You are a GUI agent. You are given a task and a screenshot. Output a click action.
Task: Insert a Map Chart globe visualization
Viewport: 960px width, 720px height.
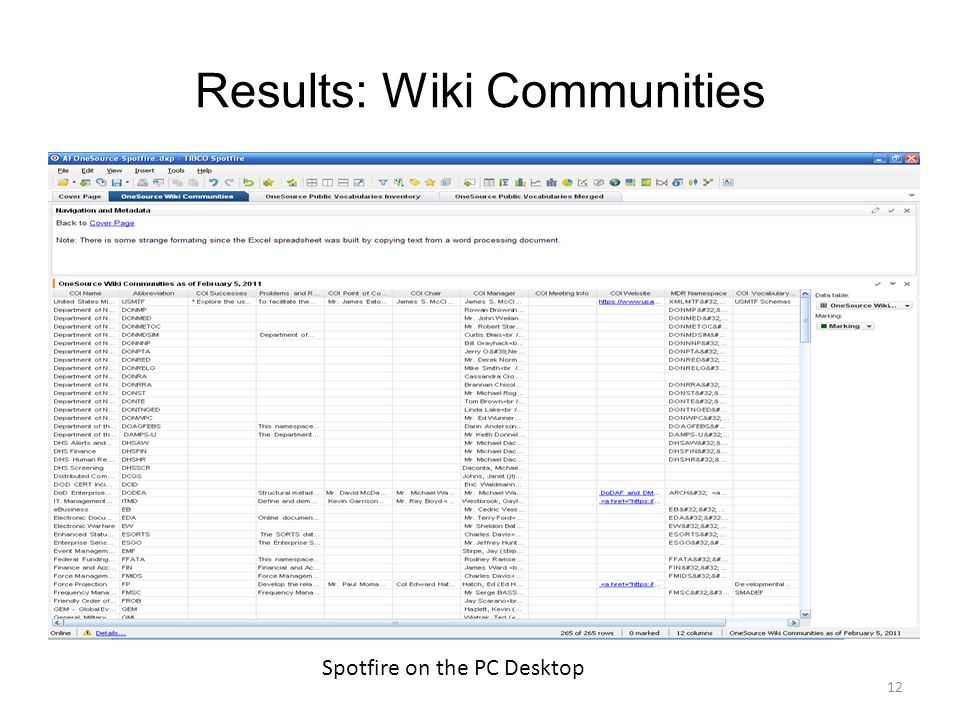[x=615, y=182]
